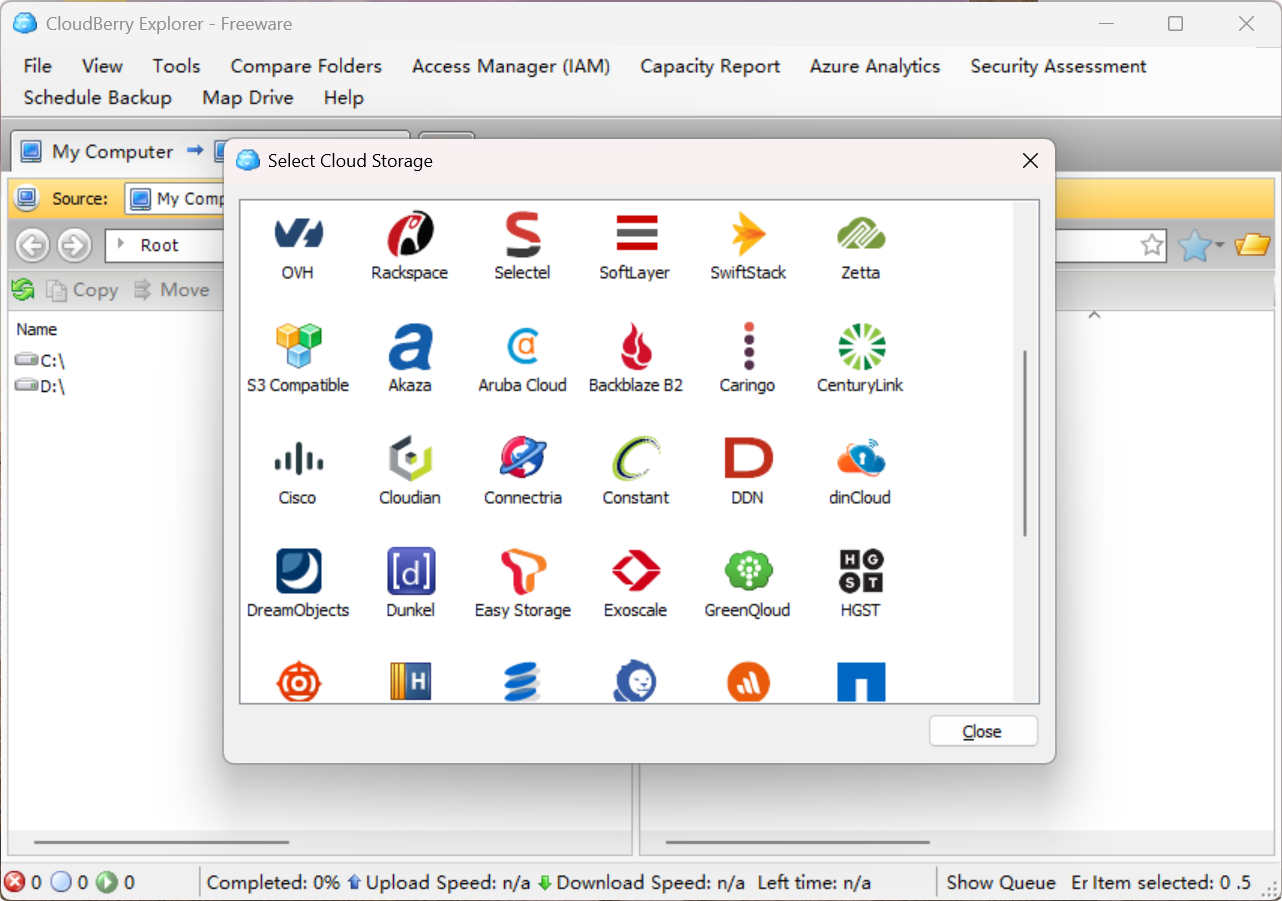Open the Tools menu
Viewport: 1282px width, 901px height.
click(x=176, y=66)
